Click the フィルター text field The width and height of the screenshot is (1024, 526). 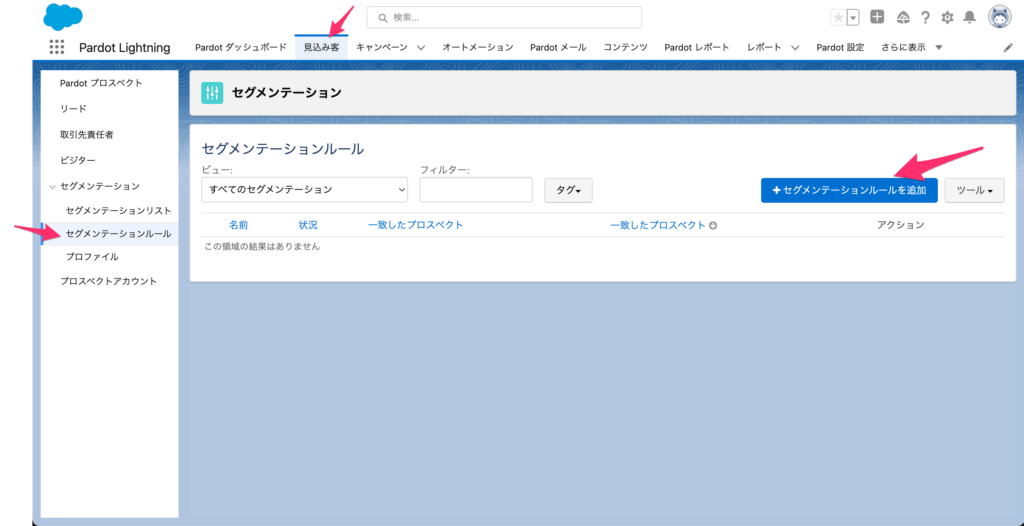click(x=476, y=189)
